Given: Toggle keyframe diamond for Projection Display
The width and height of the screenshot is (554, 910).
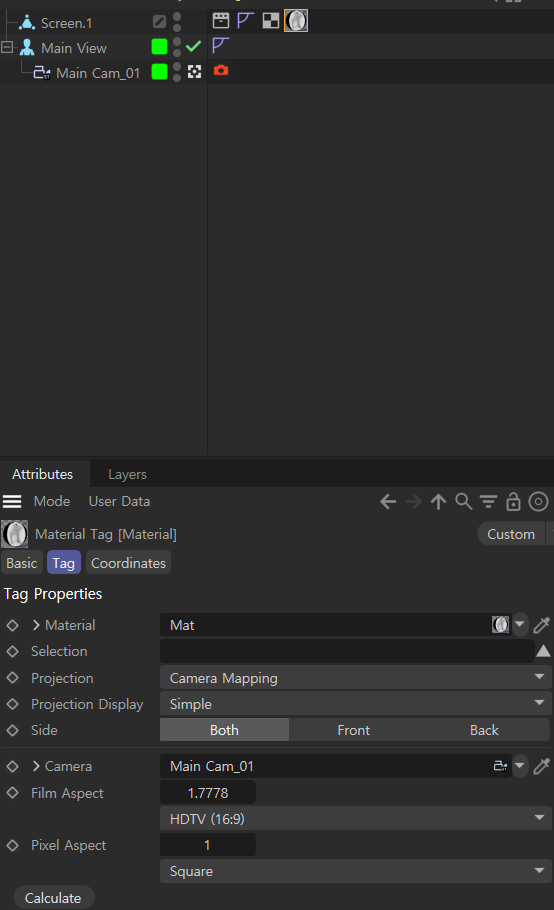Looking at the screenshot, I should click(12, 703).
